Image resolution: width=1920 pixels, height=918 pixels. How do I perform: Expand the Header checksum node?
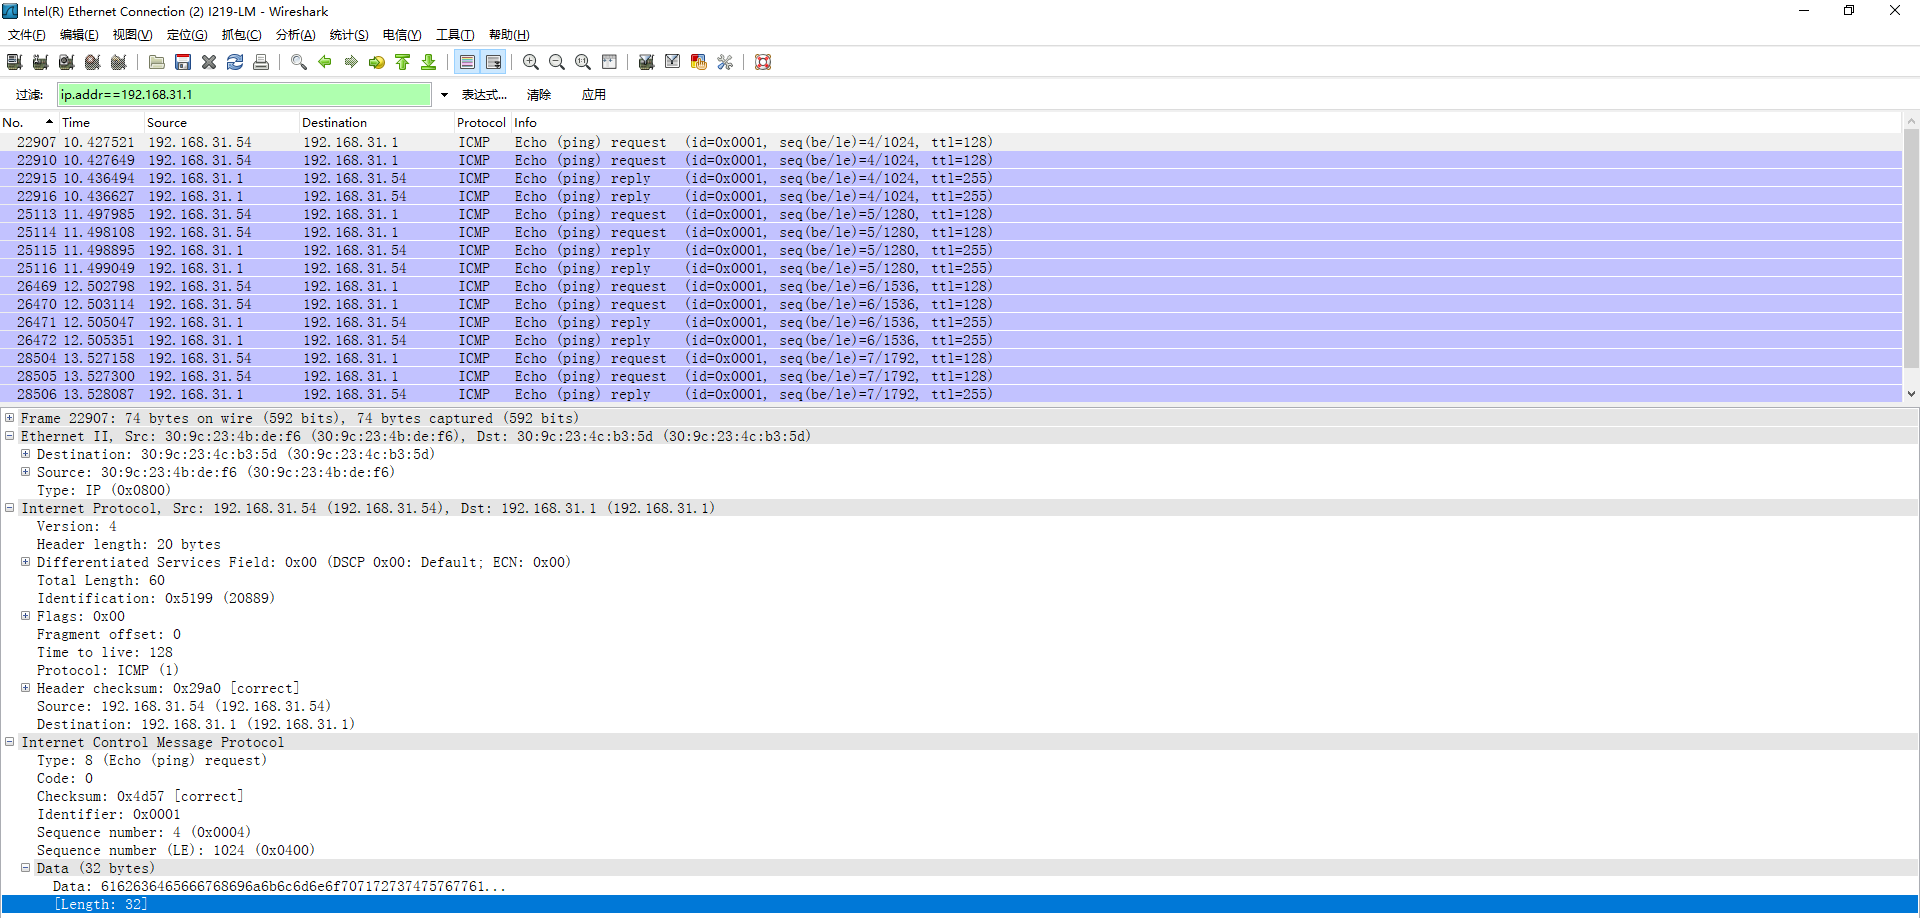coord(26,688)
